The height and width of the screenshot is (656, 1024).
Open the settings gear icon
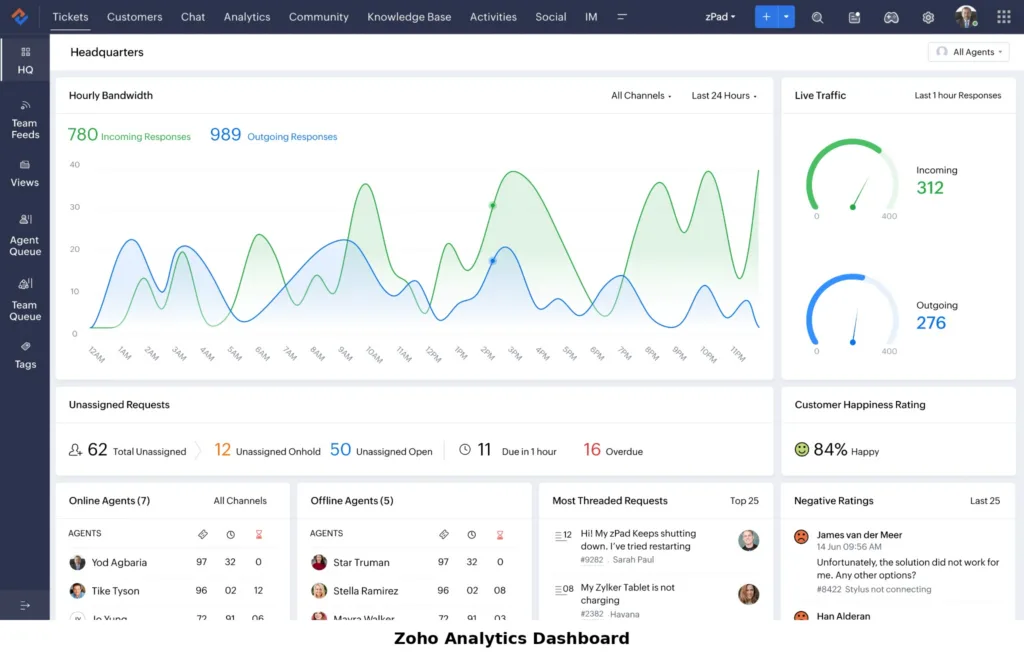pos(928,17)
